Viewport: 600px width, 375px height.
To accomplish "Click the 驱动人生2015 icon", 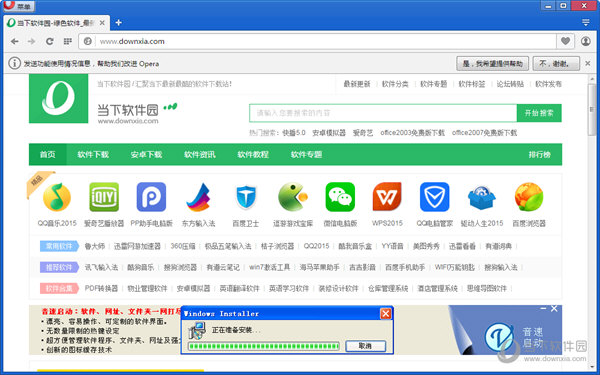I will (x=482, y=198).
